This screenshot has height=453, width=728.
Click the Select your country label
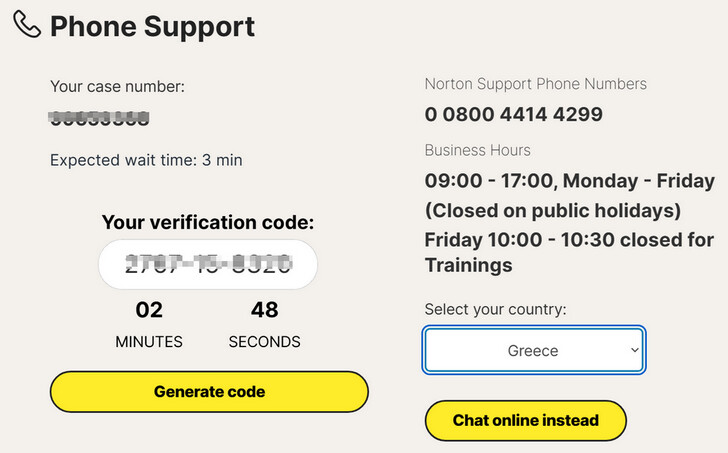click(495, 309)
